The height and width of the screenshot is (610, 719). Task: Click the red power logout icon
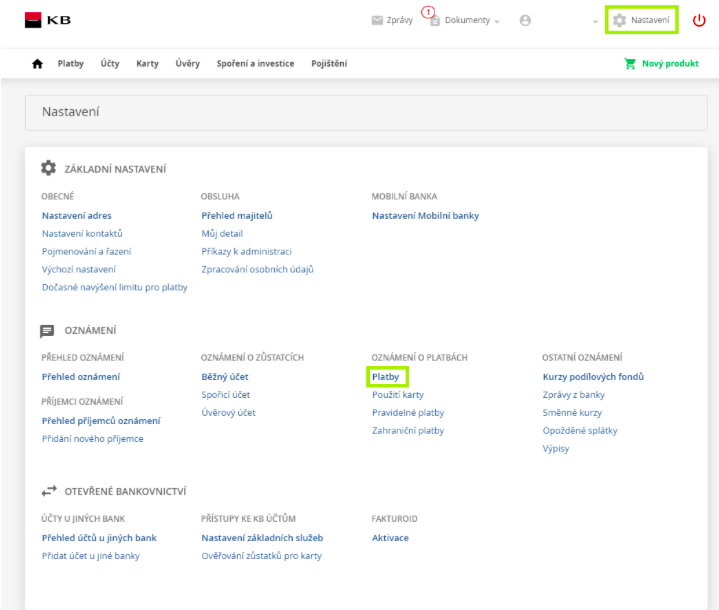(699, 20)
